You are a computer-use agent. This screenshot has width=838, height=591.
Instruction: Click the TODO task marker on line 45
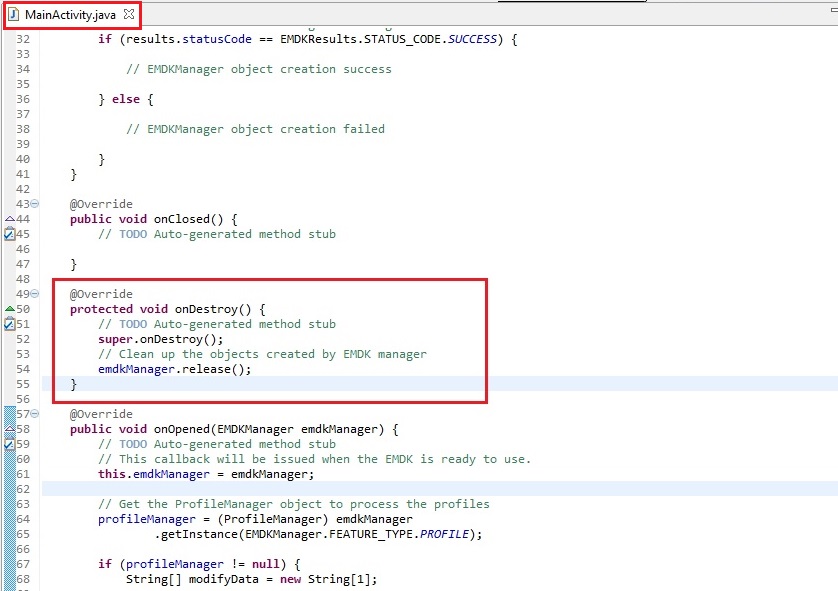(9, 234)
